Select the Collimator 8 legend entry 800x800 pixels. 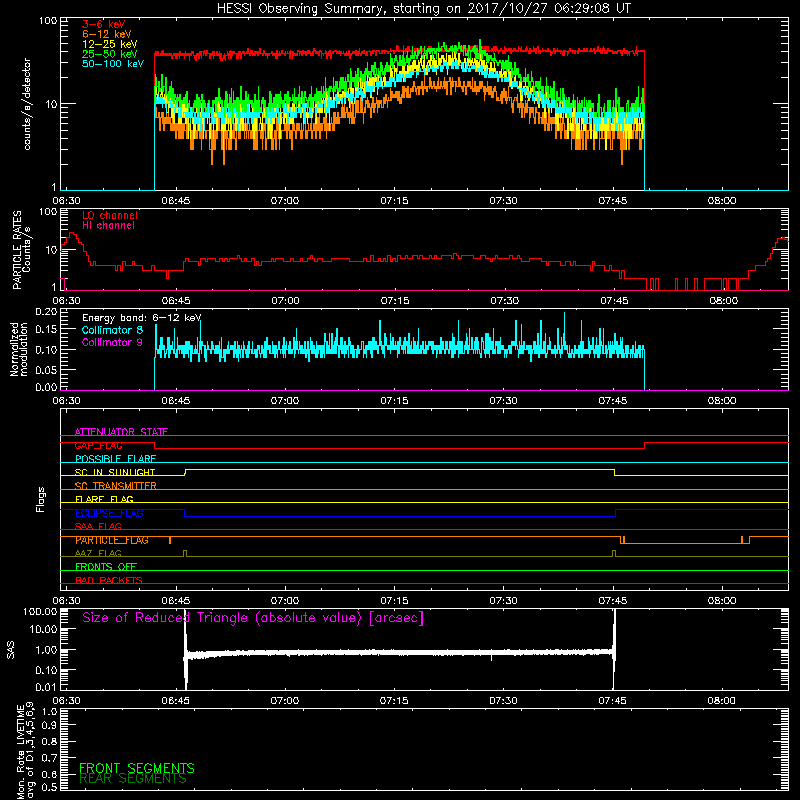(x=112, y=330)
